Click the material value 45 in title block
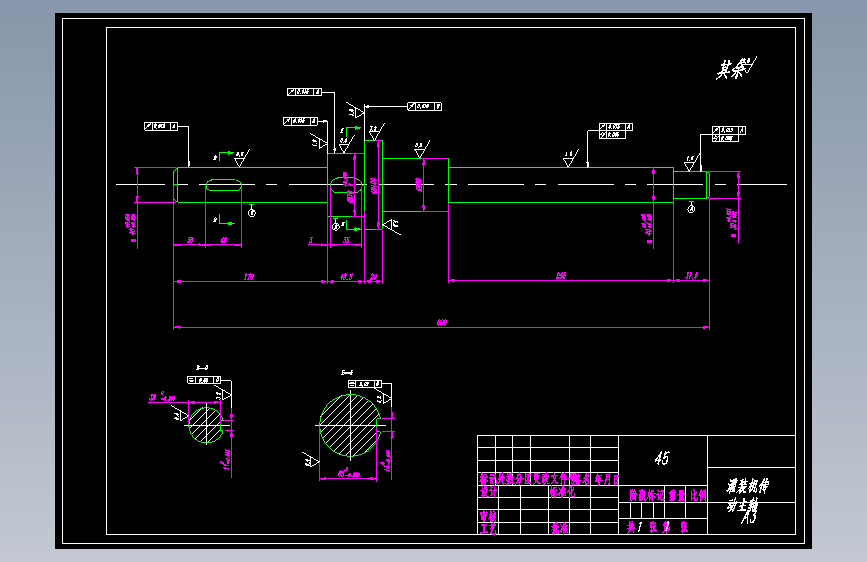 coord(662,457)
